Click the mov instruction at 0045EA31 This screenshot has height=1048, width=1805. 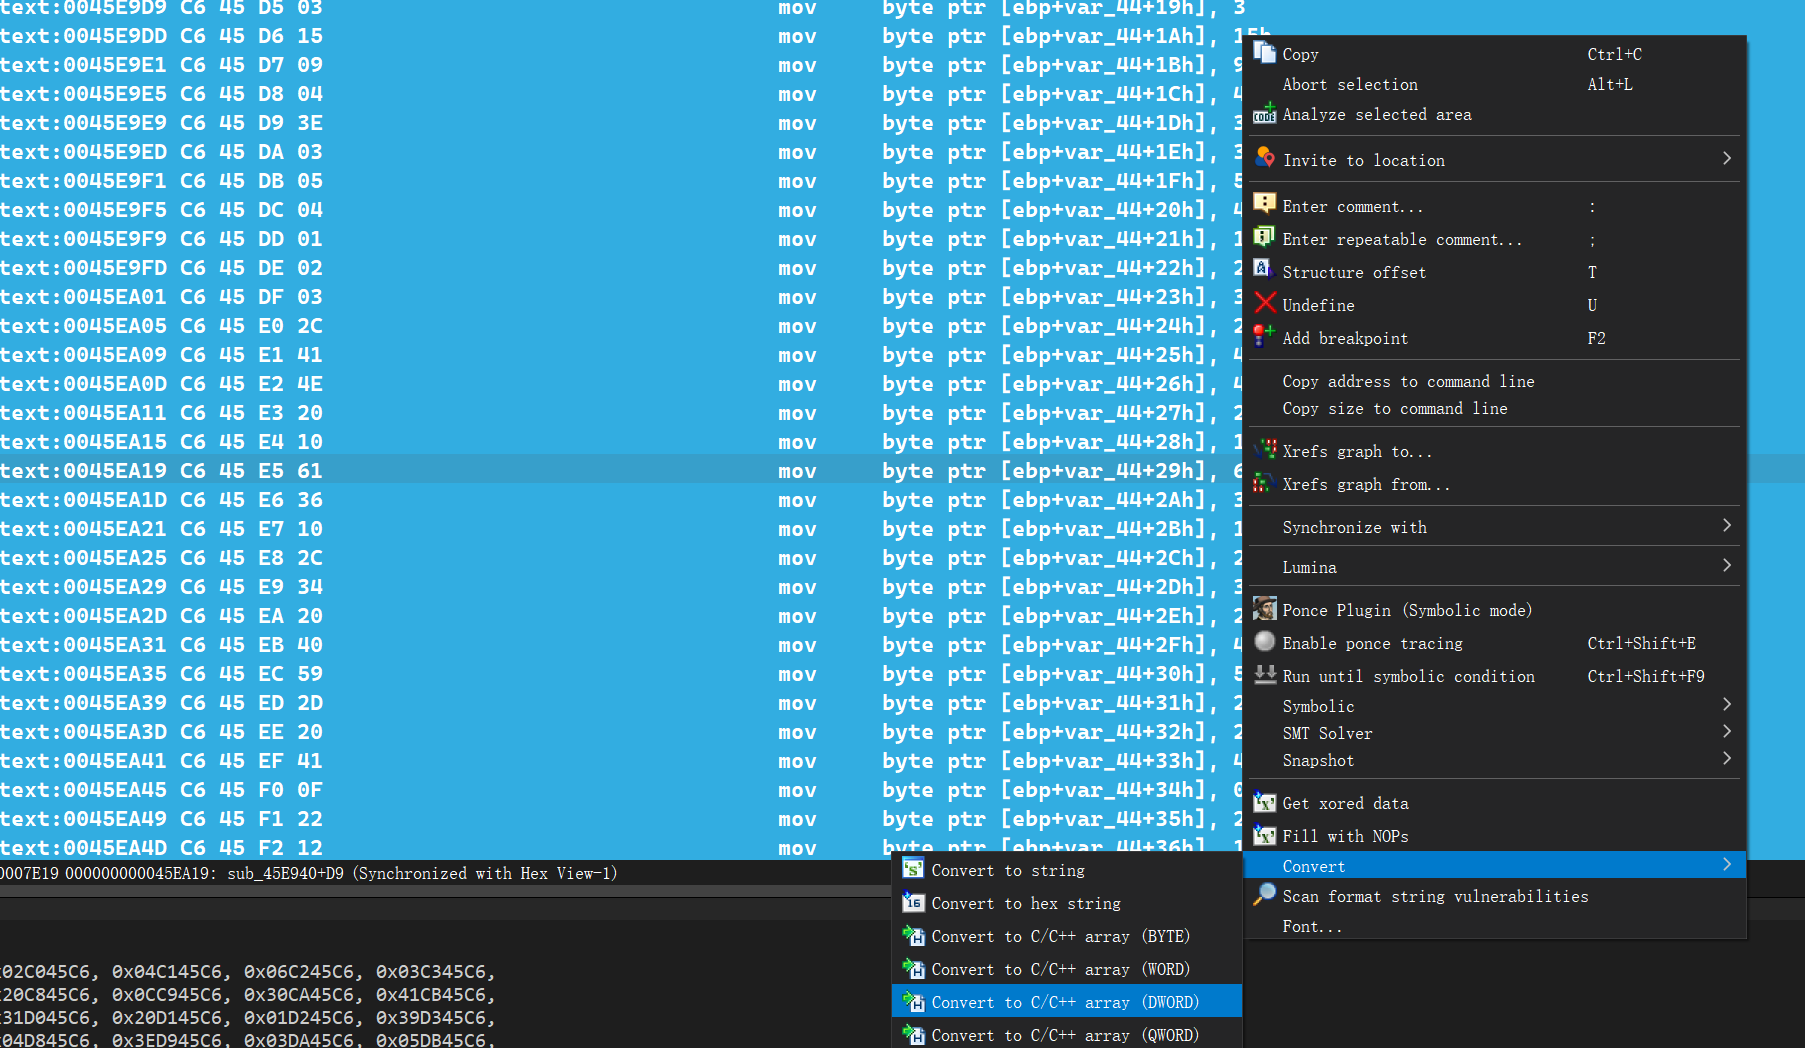[x=797, y=645]
